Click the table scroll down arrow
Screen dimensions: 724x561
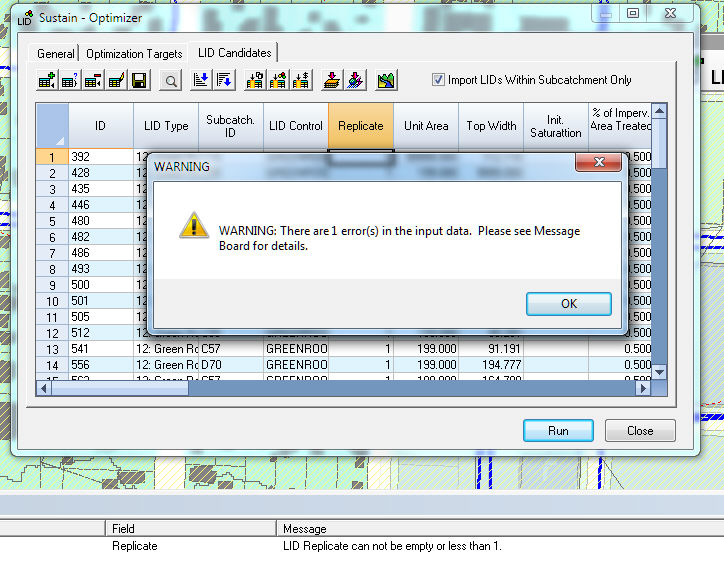(659, 372)
